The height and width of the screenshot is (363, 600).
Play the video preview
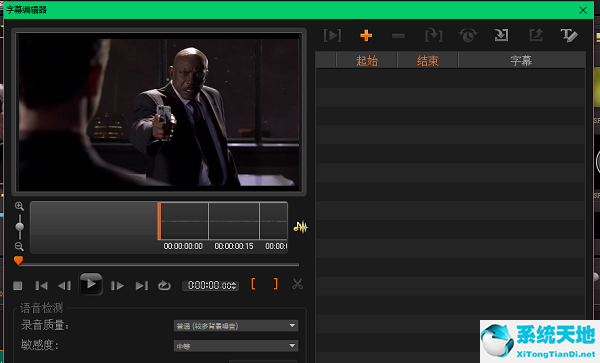[x=91, y=284]
